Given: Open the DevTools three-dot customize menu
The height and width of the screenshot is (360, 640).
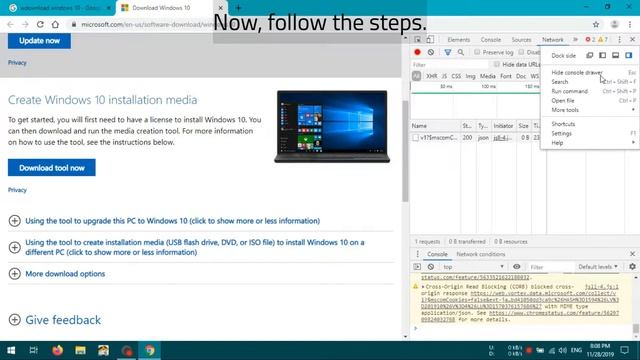Looking at the screenshot, I should 619,40.
